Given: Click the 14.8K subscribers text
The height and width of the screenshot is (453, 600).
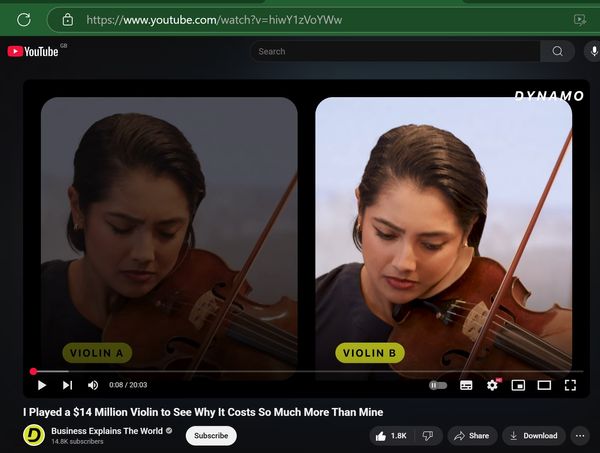Looking at the screenshot, I should (77, 442).
